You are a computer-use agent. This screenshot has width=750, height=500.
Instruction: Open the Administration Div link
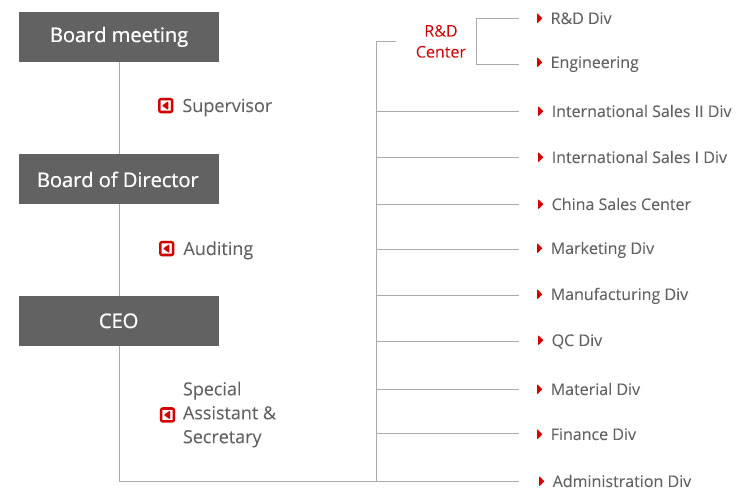(621, 482)
